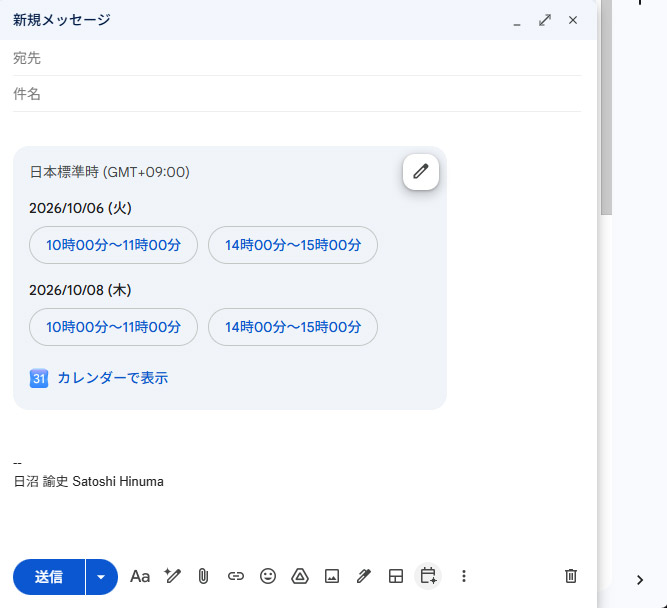Click the vertical scrollbar thumb
667x608 pixels.
606,107
